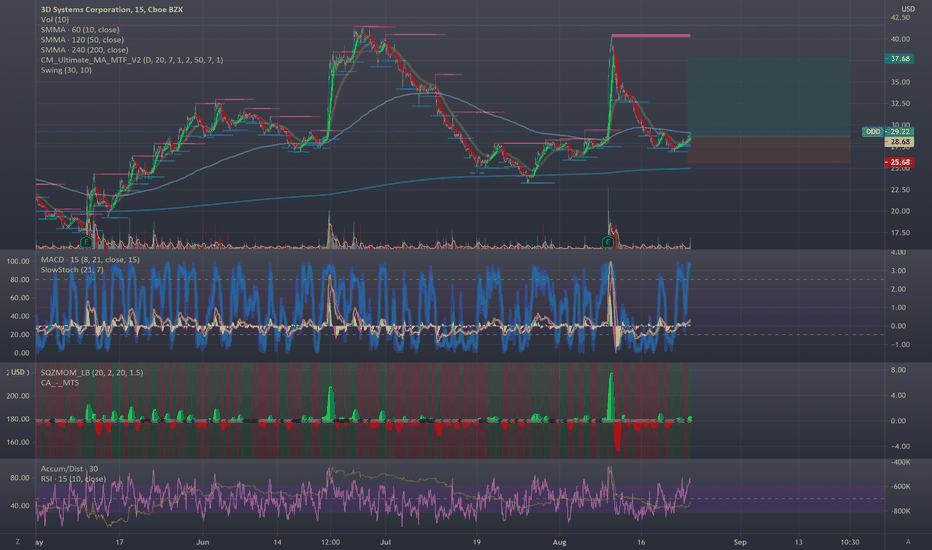
Task: Click the 29.22 last price label
Action: tap(899, 131)
